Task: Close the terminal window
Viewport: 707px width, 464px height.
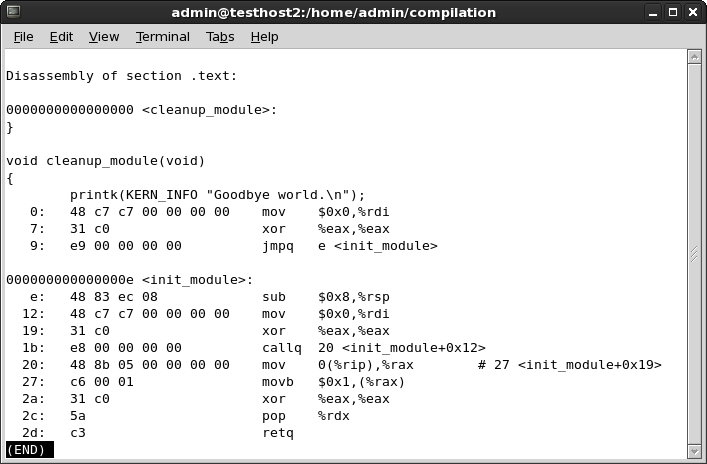Action: [x=693, y=13]
